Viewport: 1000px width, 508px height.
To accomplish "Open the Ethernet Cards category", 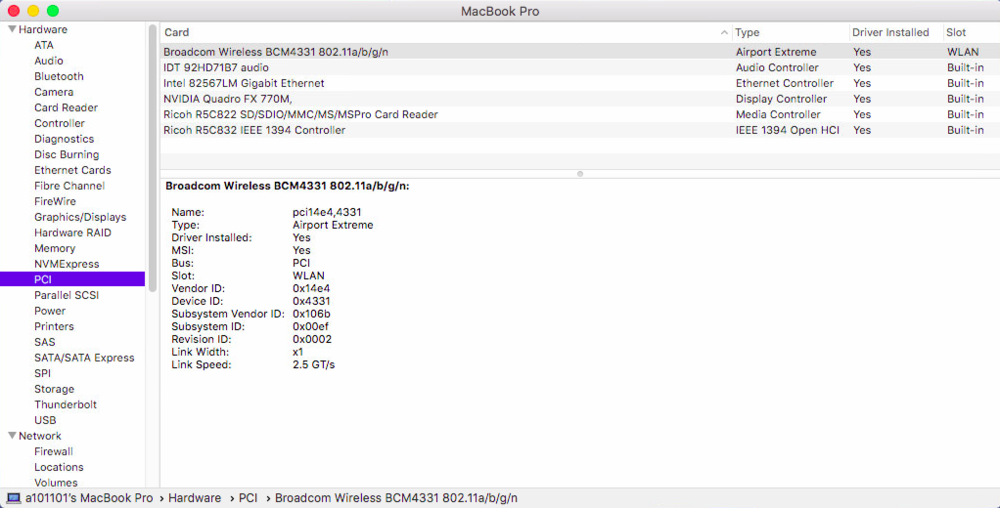I will click(x=73, y=170).
